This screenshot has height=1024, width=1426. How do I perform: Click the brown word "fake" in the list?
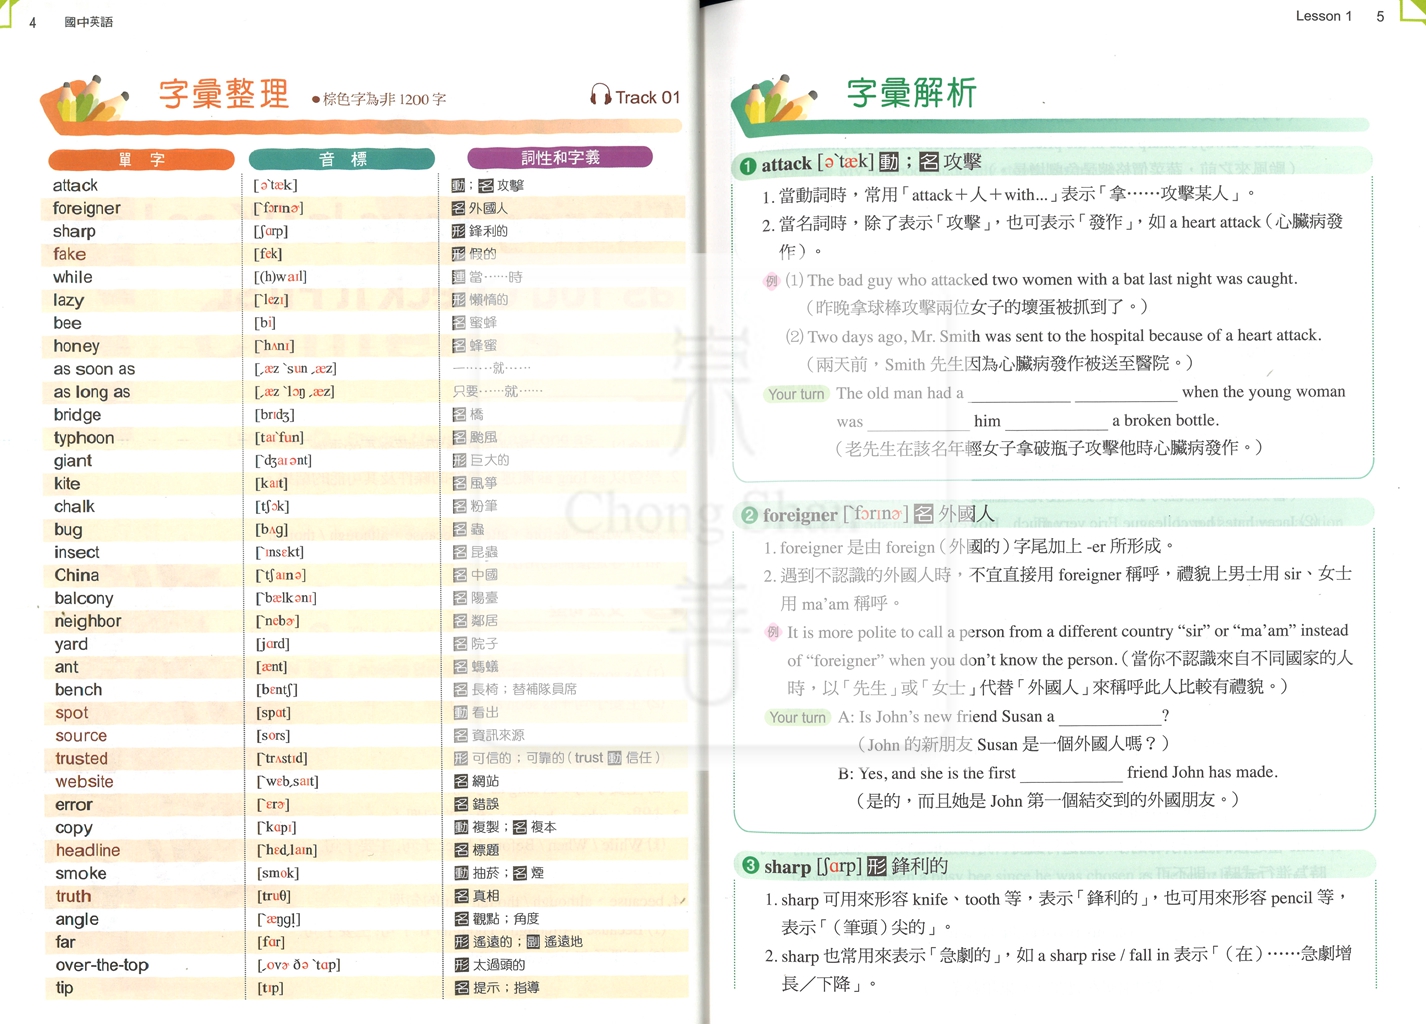click(70, 254)
